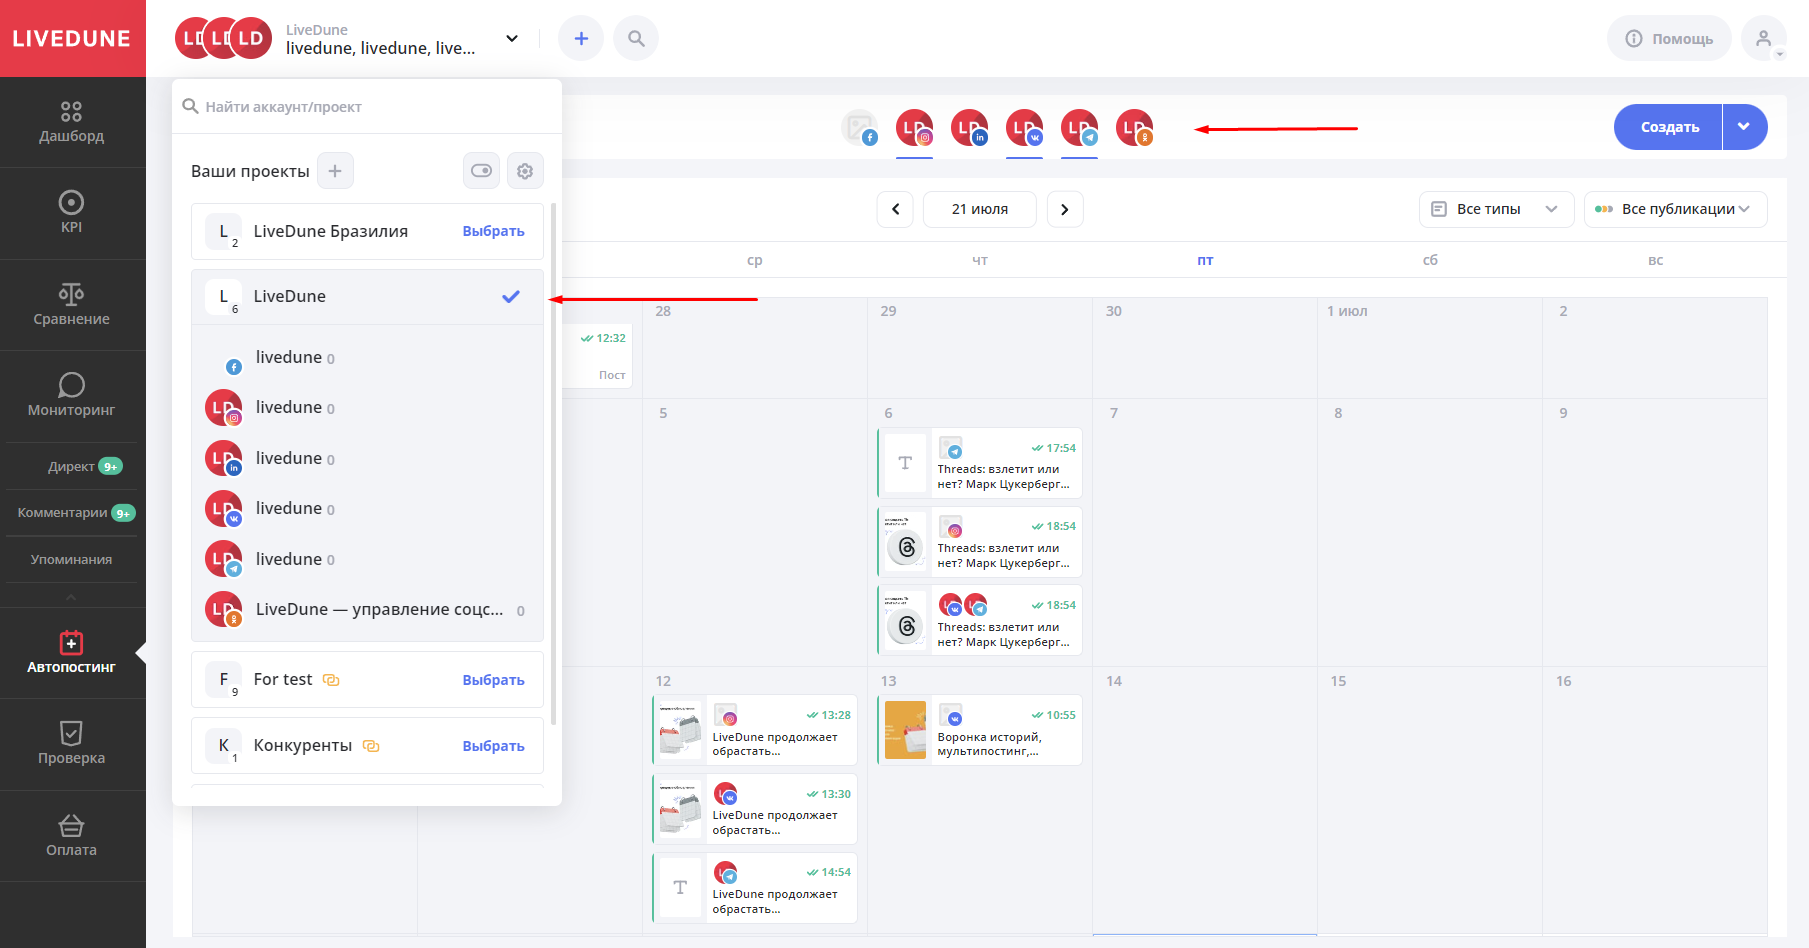Open the Все типы dropdown
Image resolution: width=1809 pixels, height=948 pixels.
(1496, 209)
